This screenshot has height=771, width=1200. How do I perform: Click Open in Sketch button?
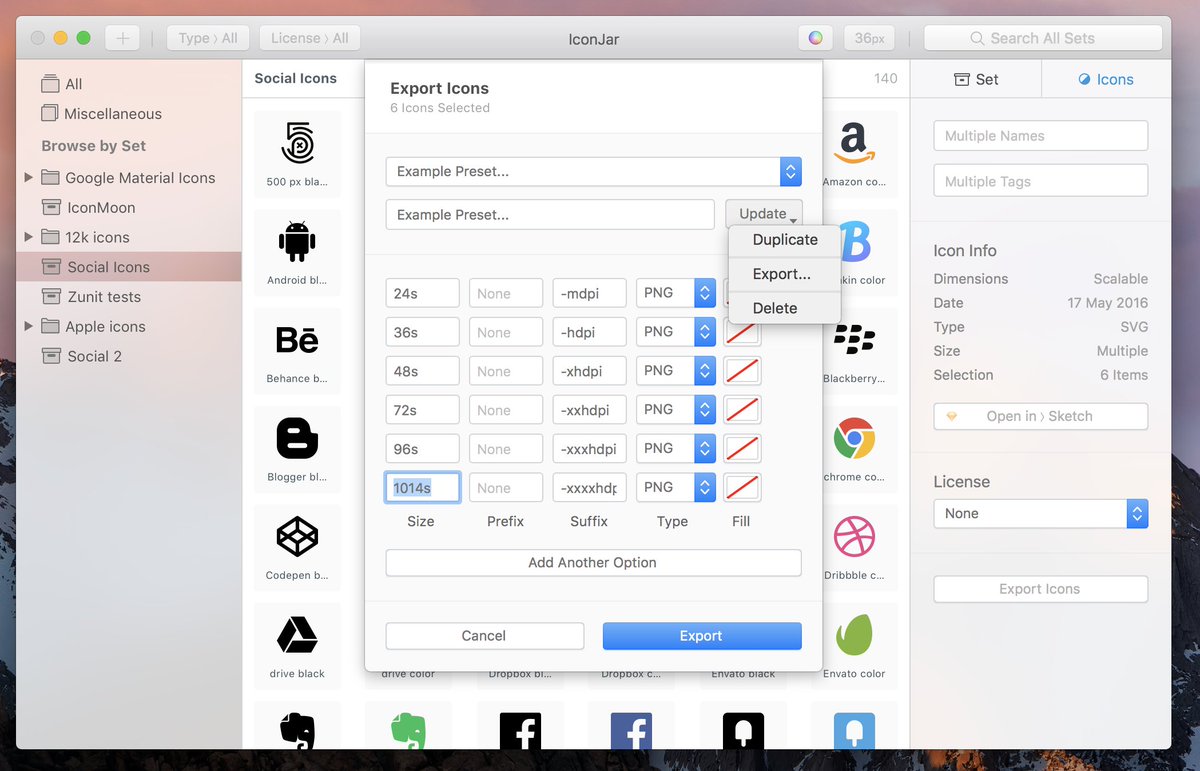1040,416
